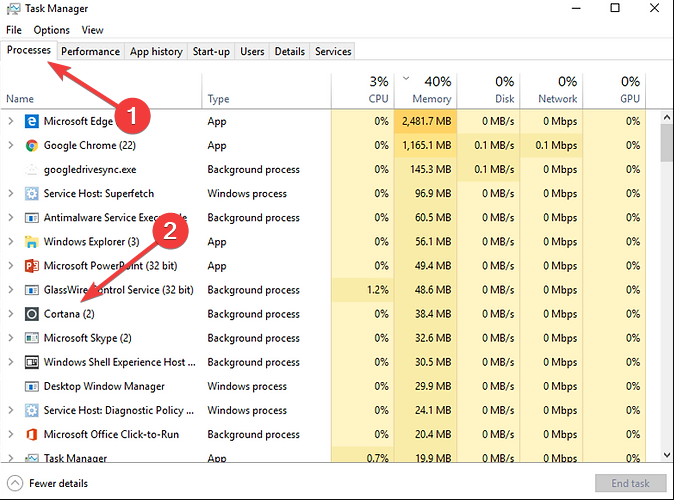Screen dimensions: 674x500
Task: Click the vertical scrollbar thumb
Action: coord(667,143)
